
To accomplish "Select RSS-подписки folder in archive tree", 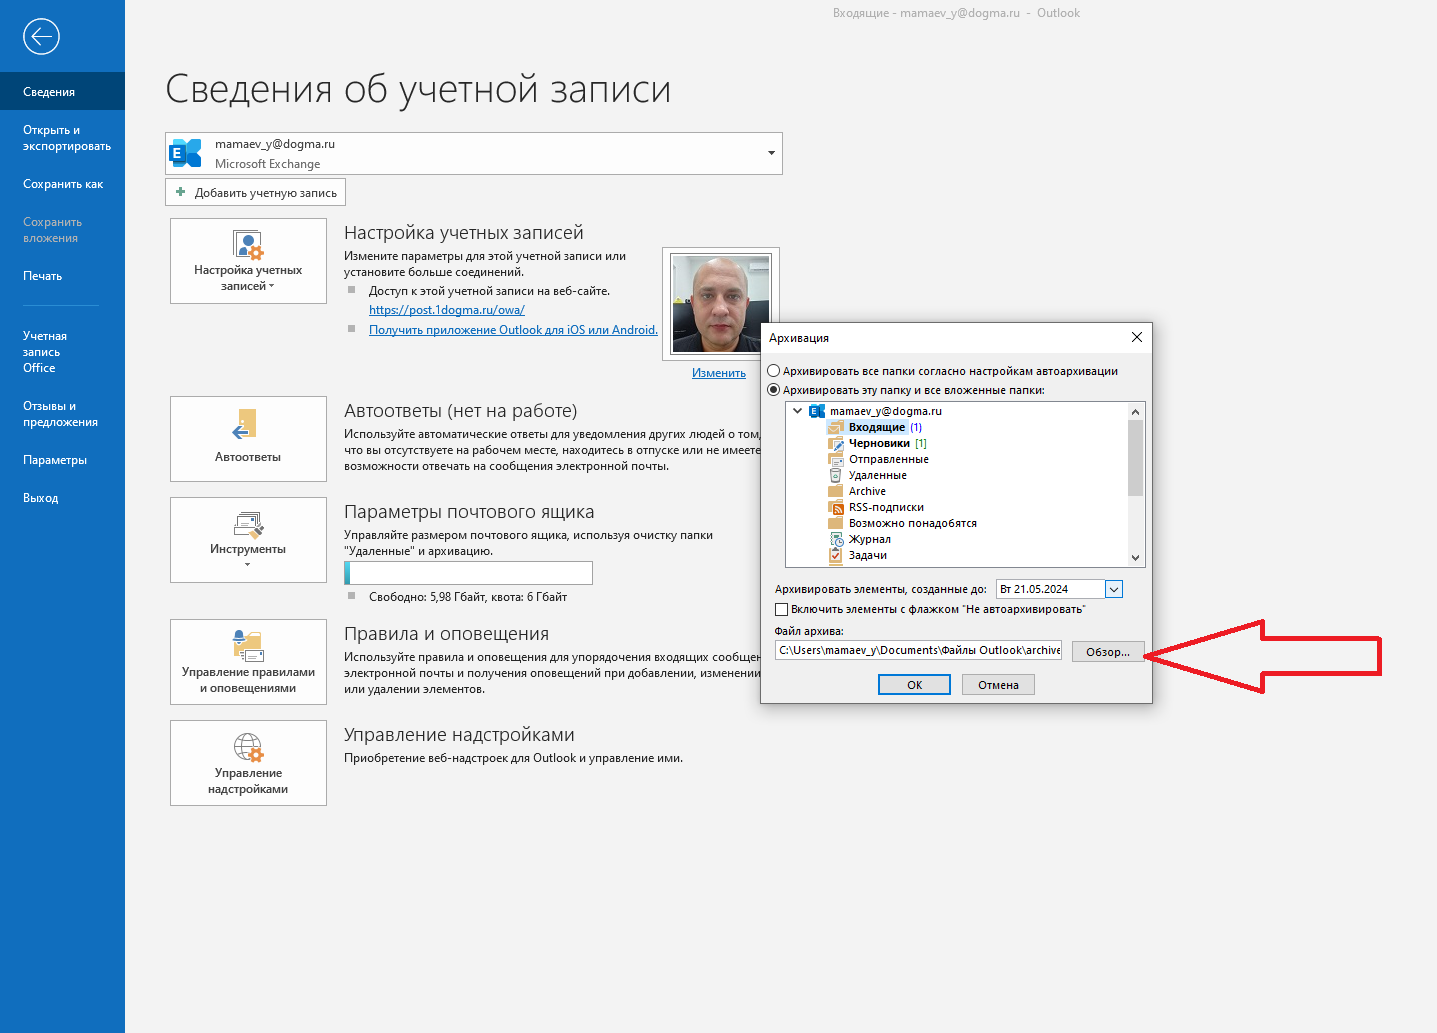I will click(885, 507).
